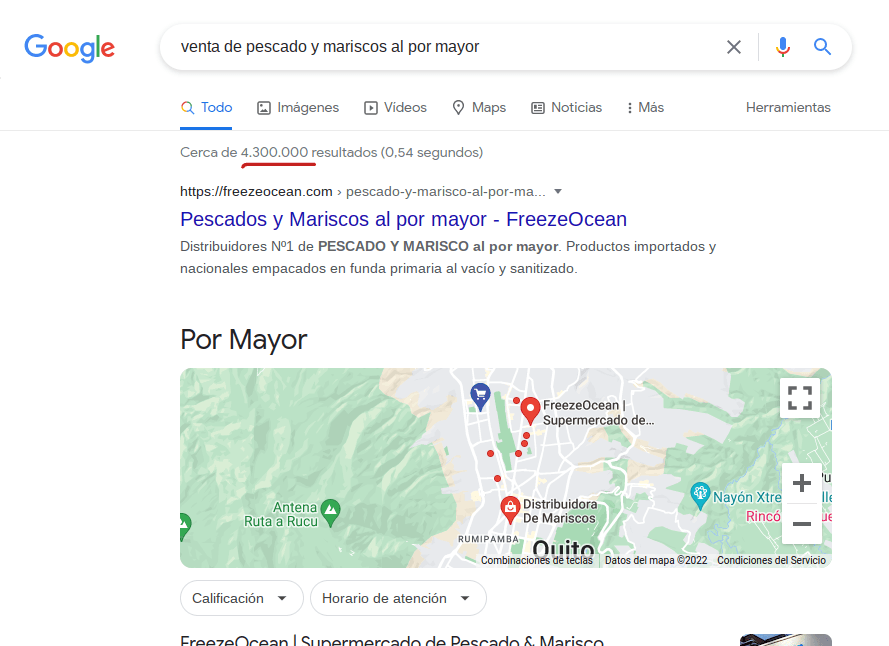This screenshot has height=646, width=889.
Task: Zoom out on the map
Action: coord(802,523)
